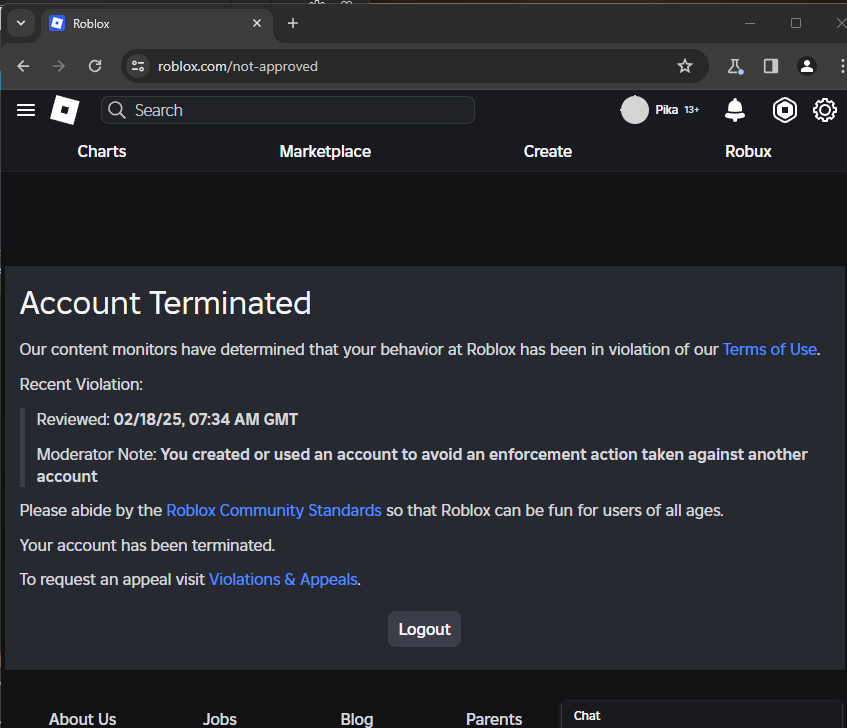Open the notifications bell
This screenshot has height=728, width=847.
(735, 110)
